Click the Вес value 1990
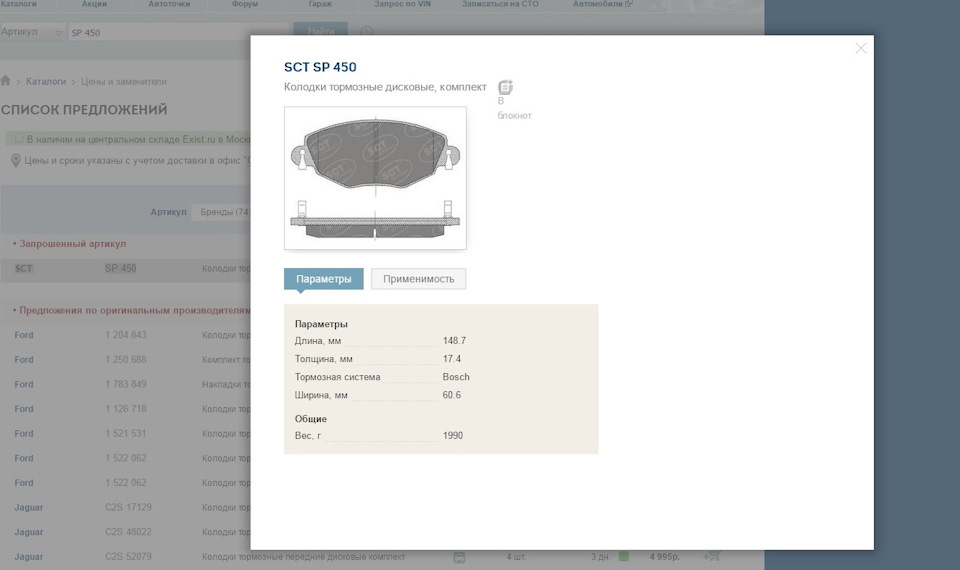This screenshot has width=960, height=570. [453, 435]
